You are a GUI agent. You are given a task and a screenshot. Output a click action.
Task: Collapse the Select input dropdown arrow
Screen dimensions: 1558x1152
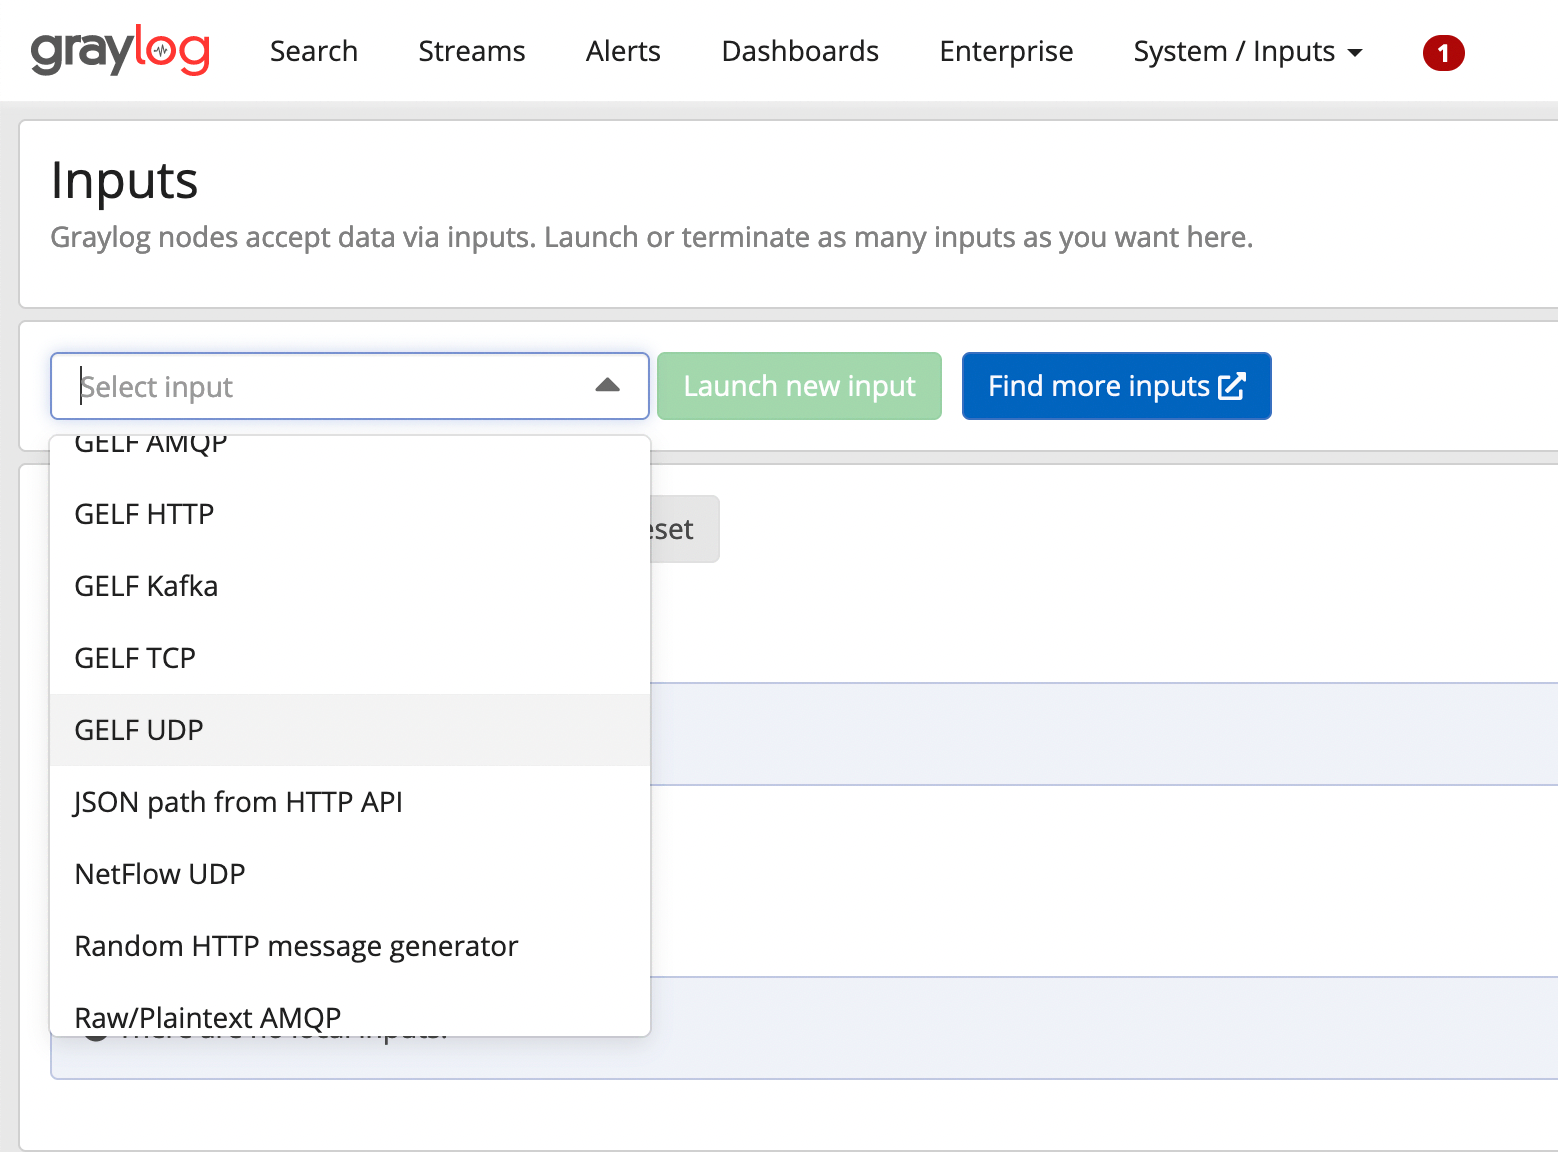pos(607,386)
